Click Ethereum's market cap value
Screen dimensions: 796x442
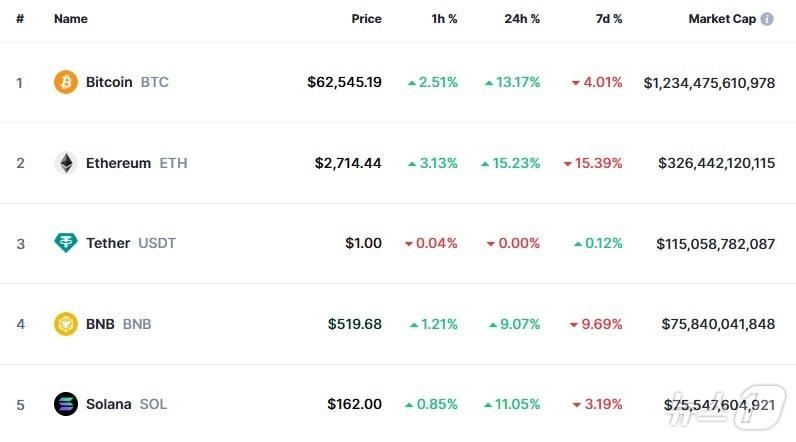click(x=716, y=163)
